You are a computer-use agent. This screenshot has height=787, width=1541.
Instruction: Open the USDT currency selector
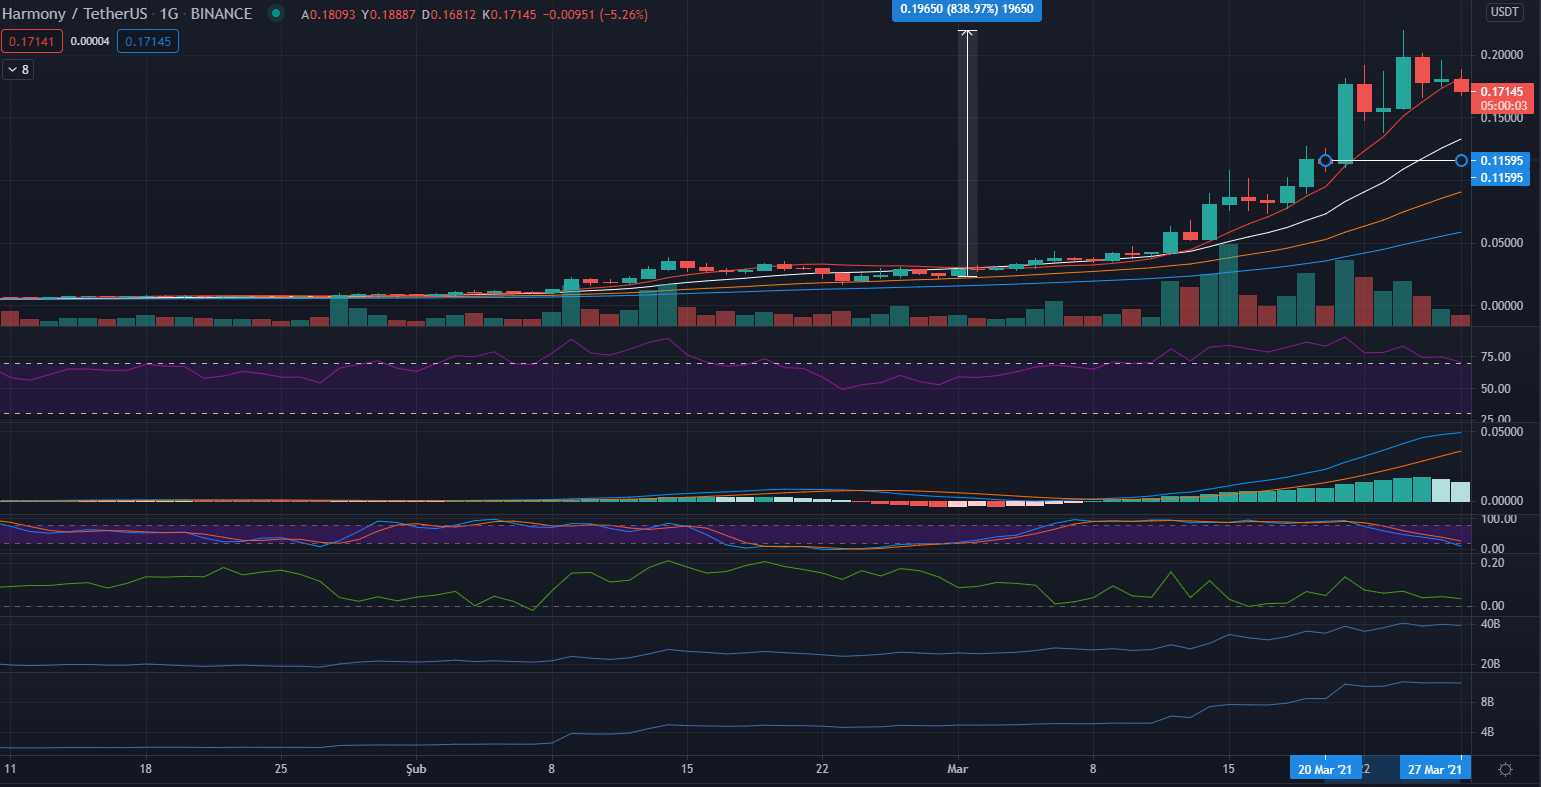[x=1504, y=13]
